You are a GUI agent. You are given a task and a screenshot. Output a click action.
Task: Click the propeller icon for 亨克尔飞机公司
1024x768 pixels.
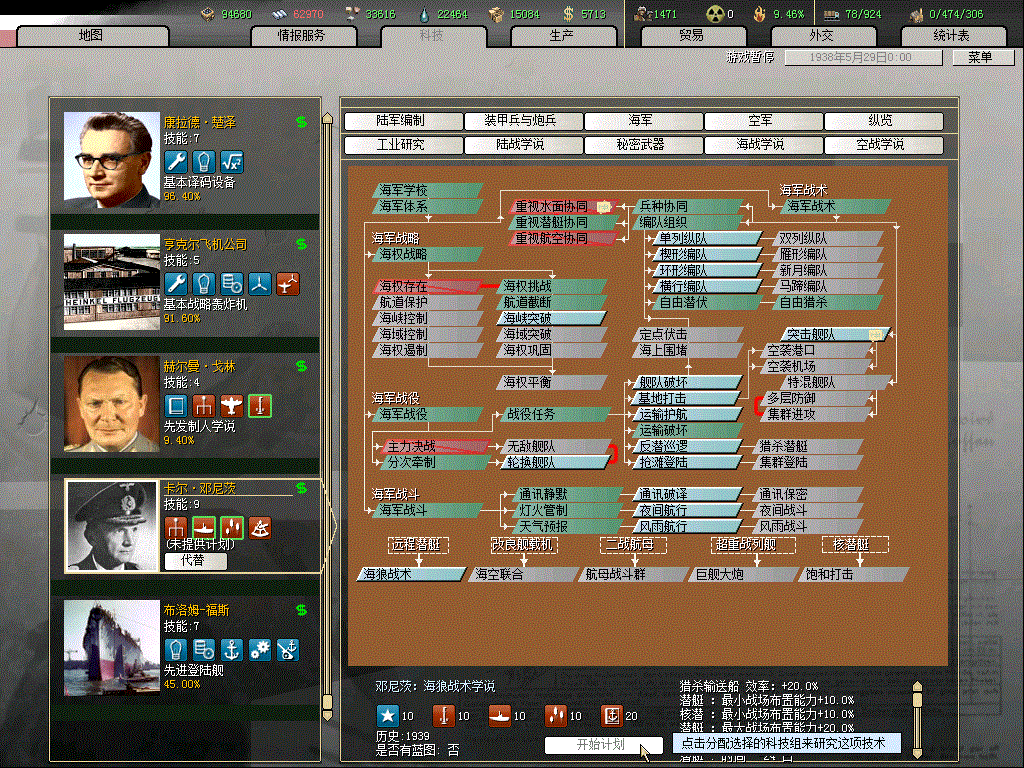click(x=260, y=284)
